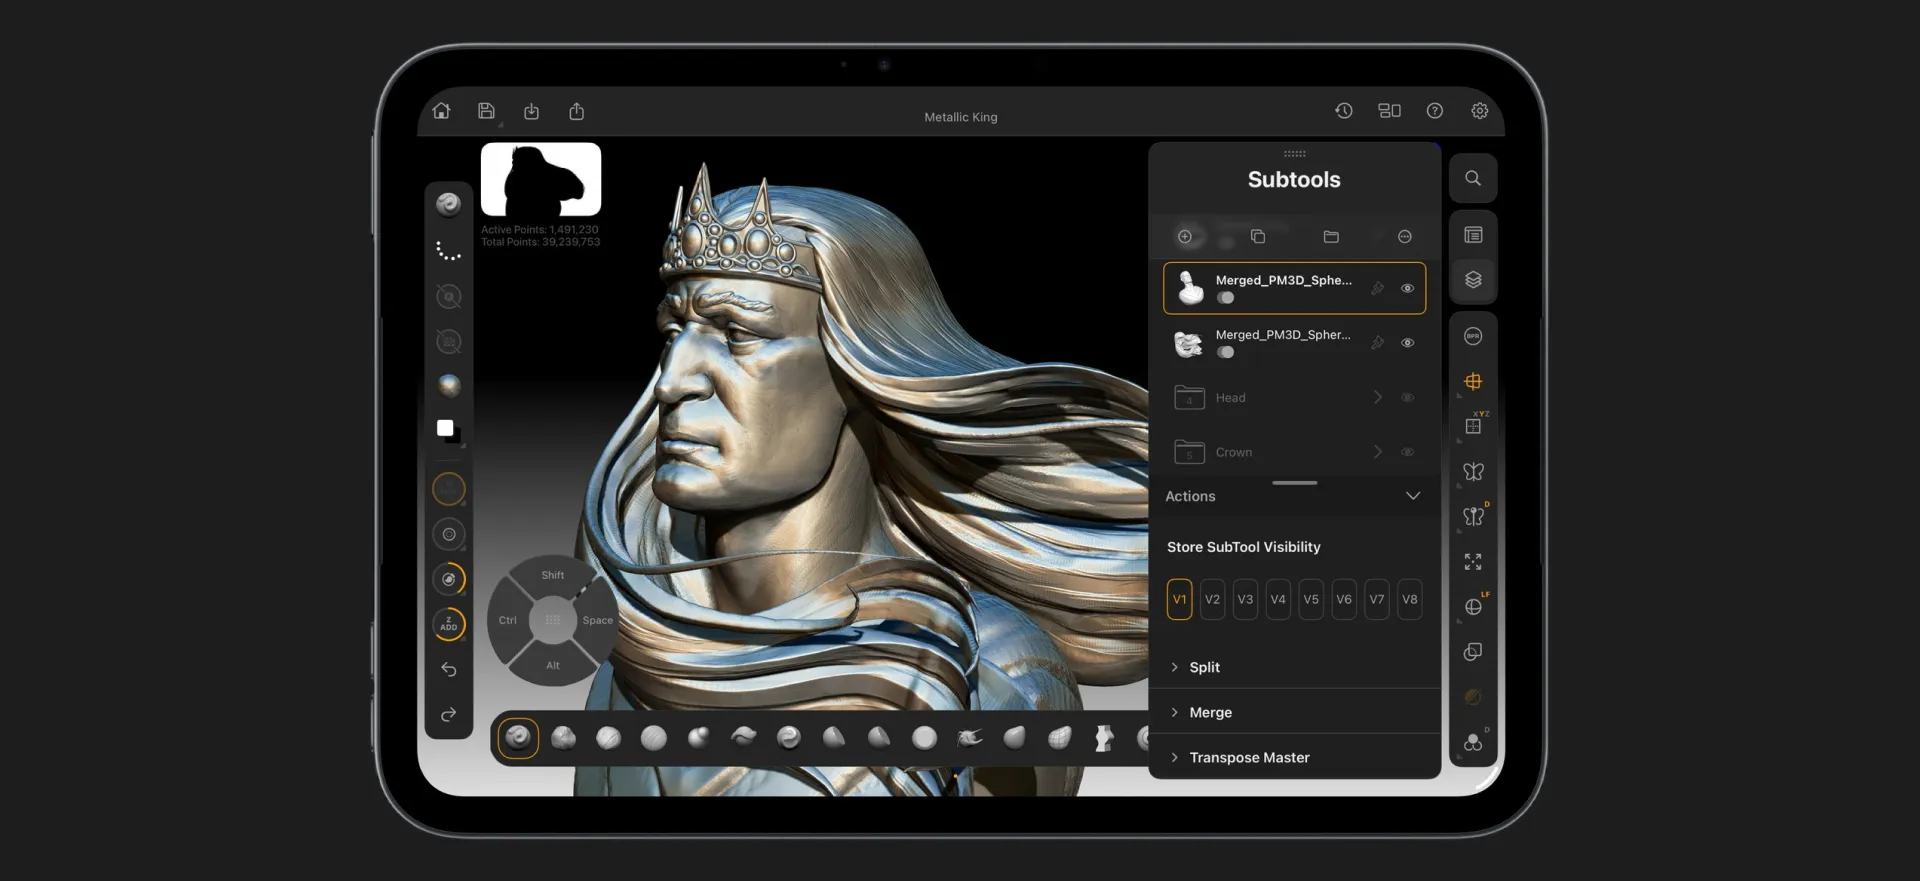Click the frame/fit view arrows icon
This screenshot has width=1920, height=881.
(x=1473, y=562)
